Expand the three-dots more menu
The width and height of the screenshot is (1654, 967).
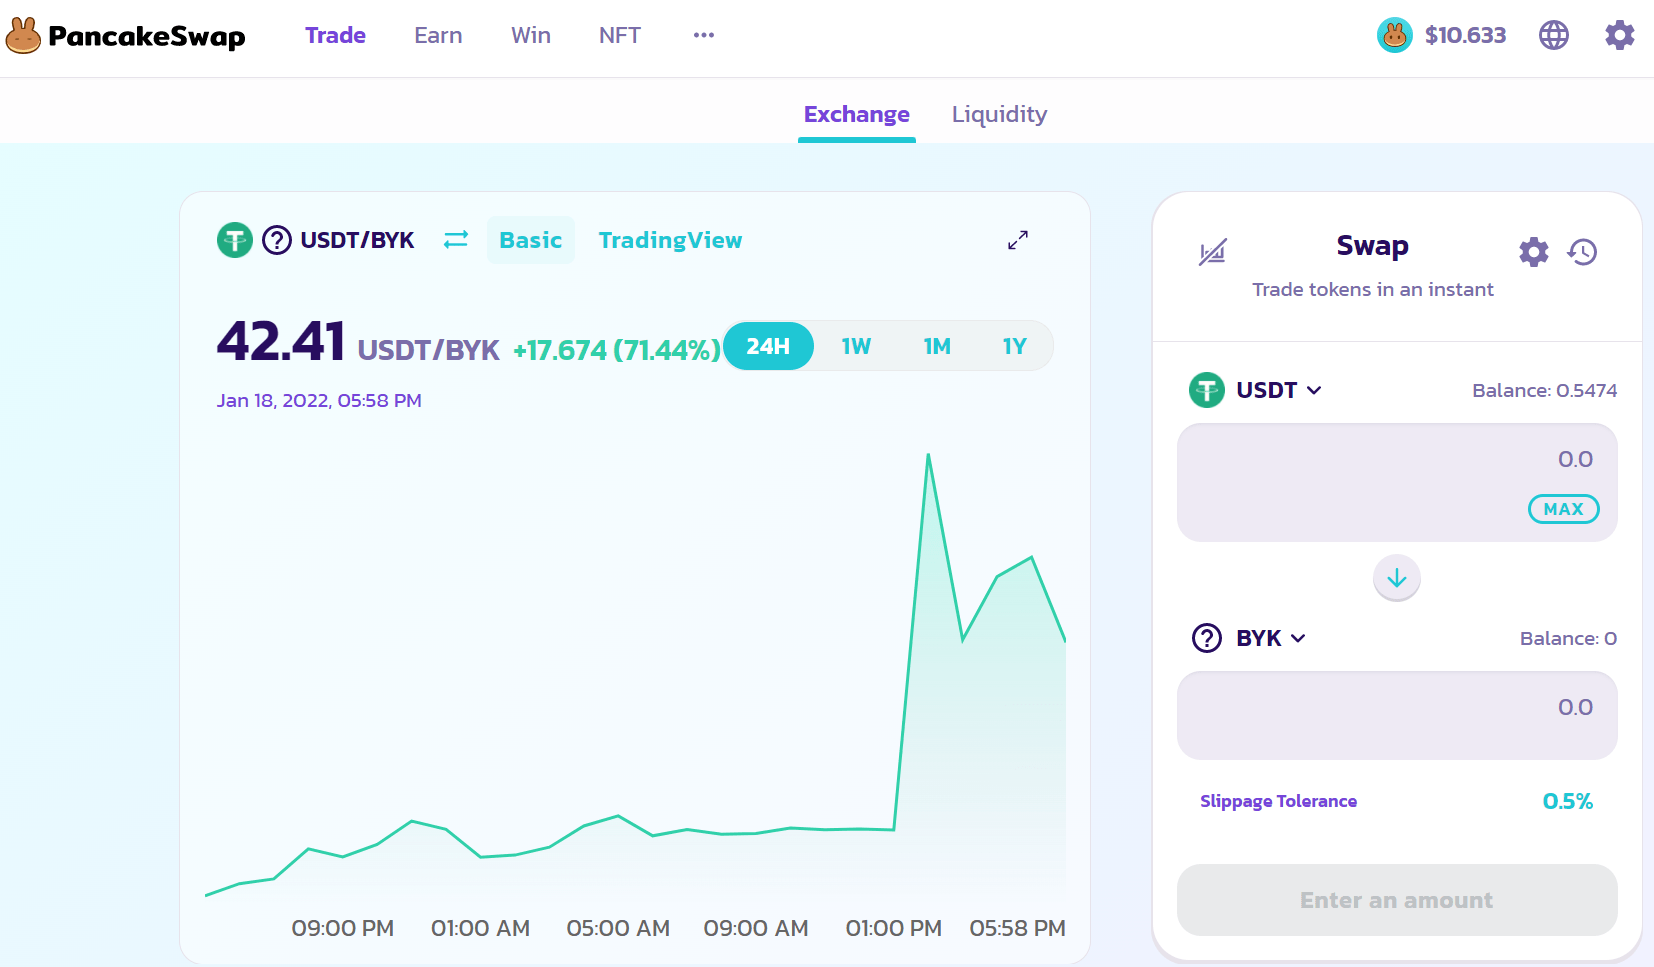pyautogui.click(x=704, y=35)
